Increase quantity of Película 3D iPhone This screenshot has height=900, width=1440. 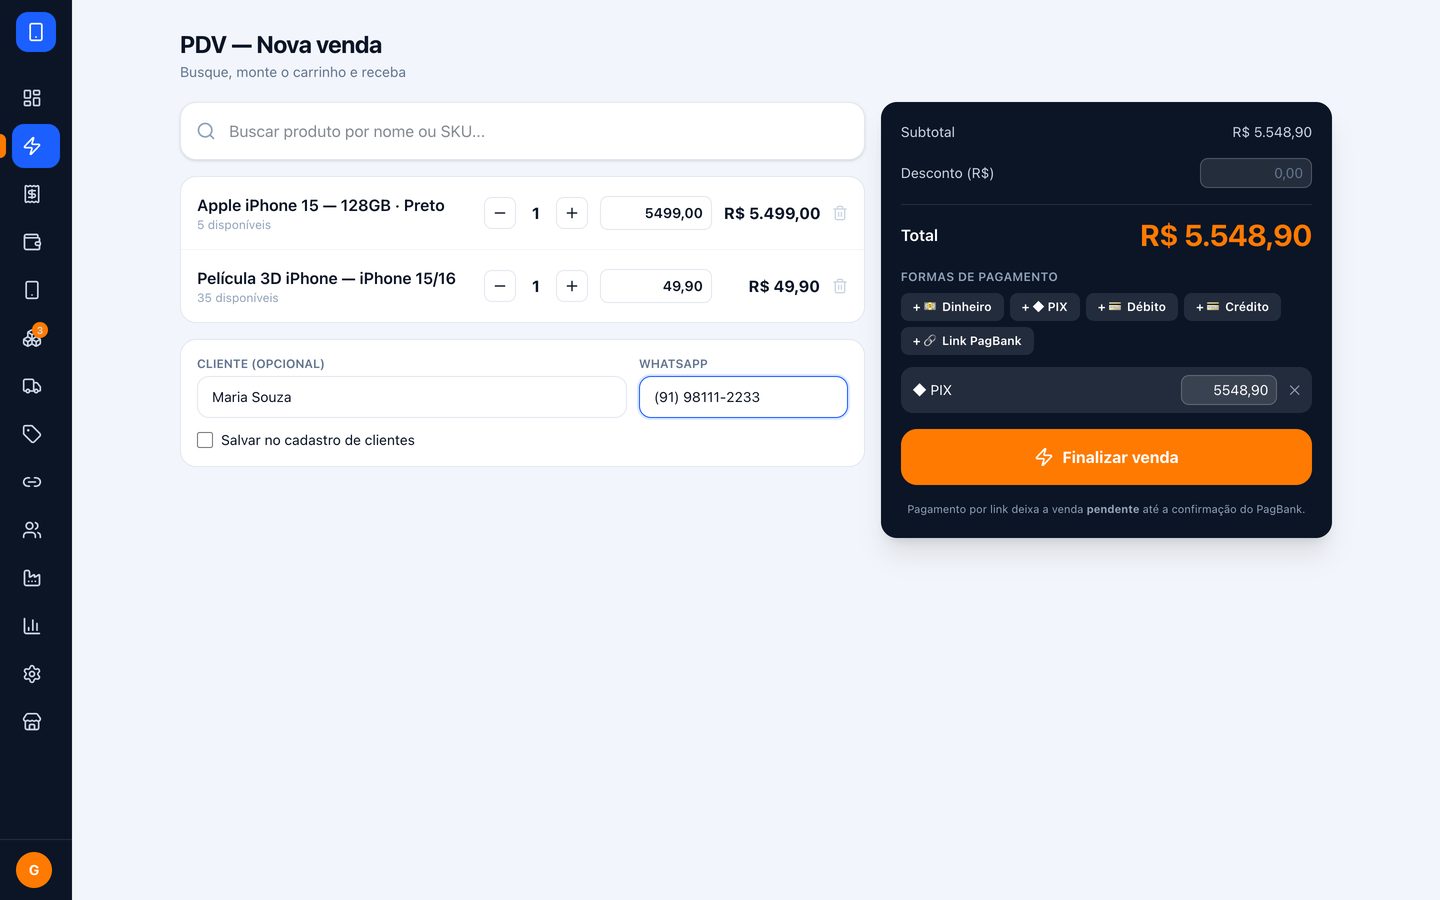tap(572, 286)
